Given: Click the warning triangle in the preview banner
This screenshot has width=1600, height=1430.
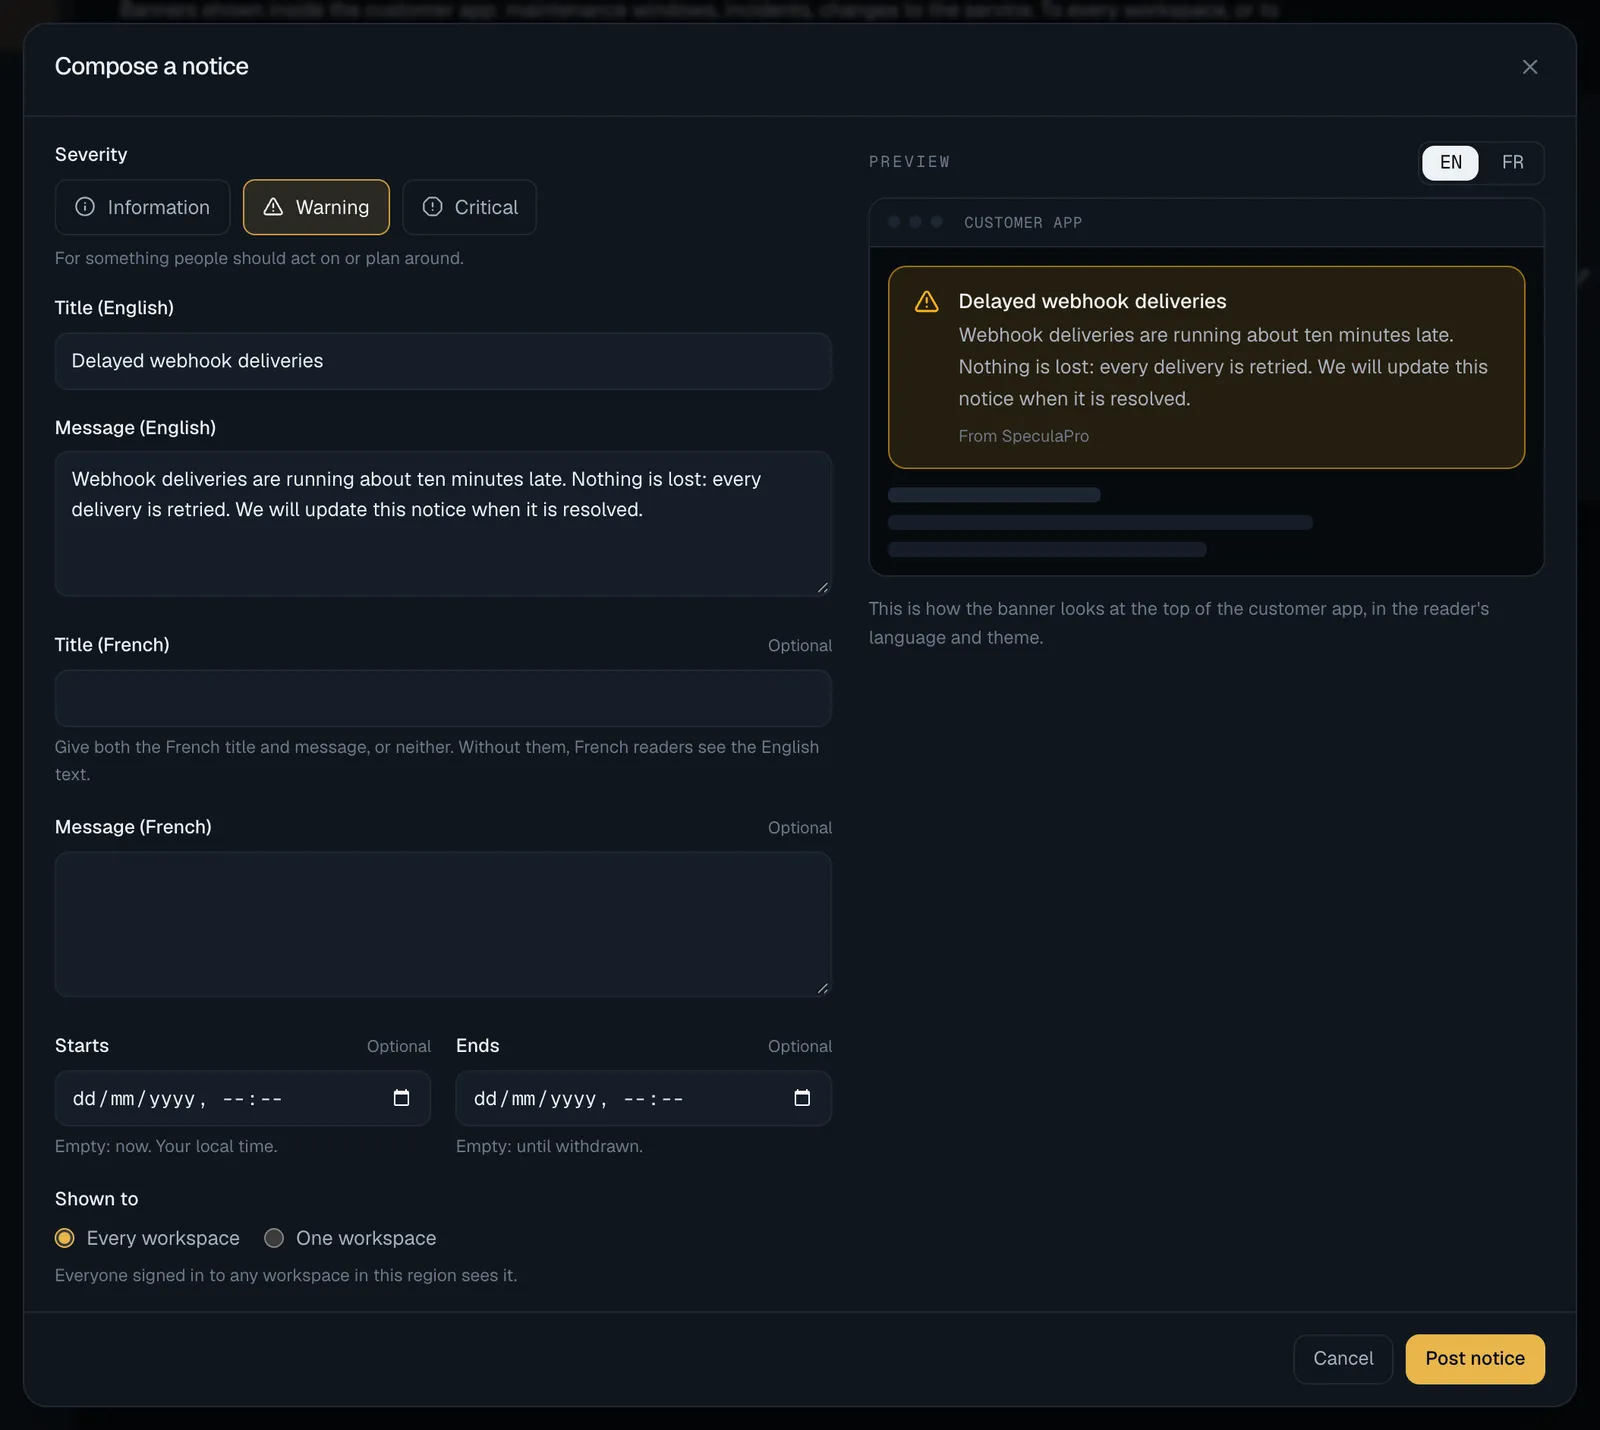Looking at the screenshot, I should (x=927, y=302).
